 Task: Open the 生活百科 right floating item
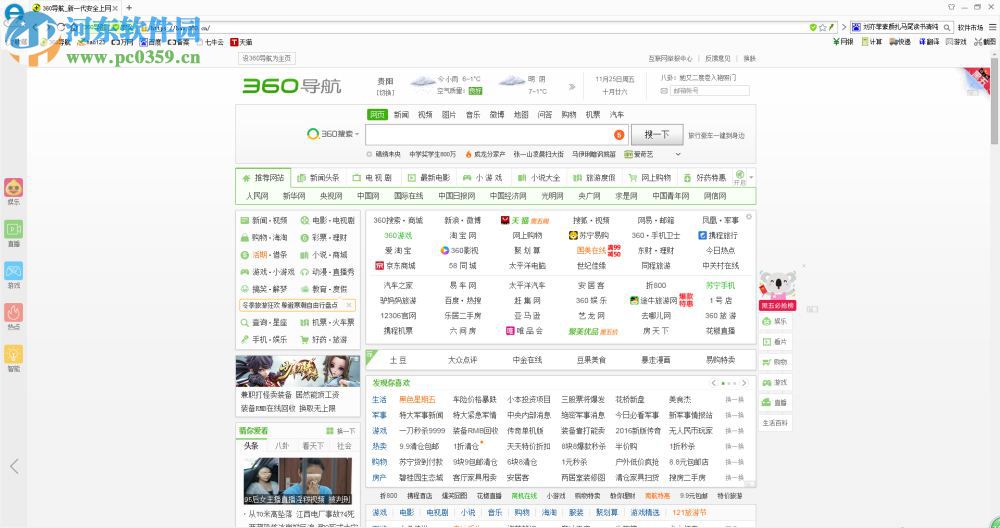pyautogui.click(x=775, y=423)
